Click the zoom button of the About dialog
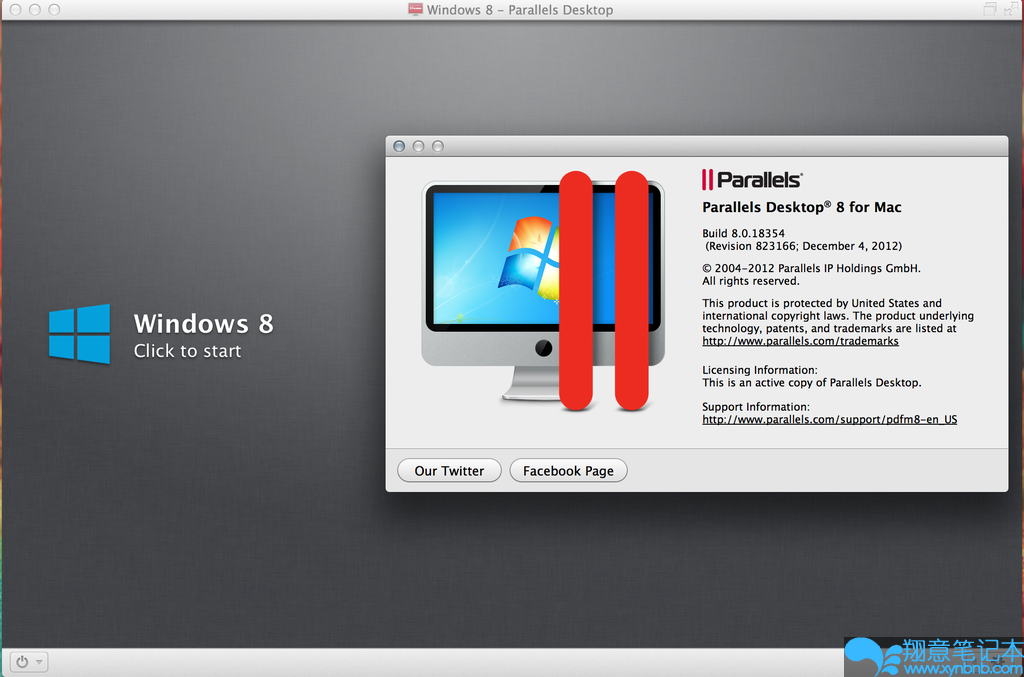Viewport: 1024px width, 677px height. tap(438, 146)
